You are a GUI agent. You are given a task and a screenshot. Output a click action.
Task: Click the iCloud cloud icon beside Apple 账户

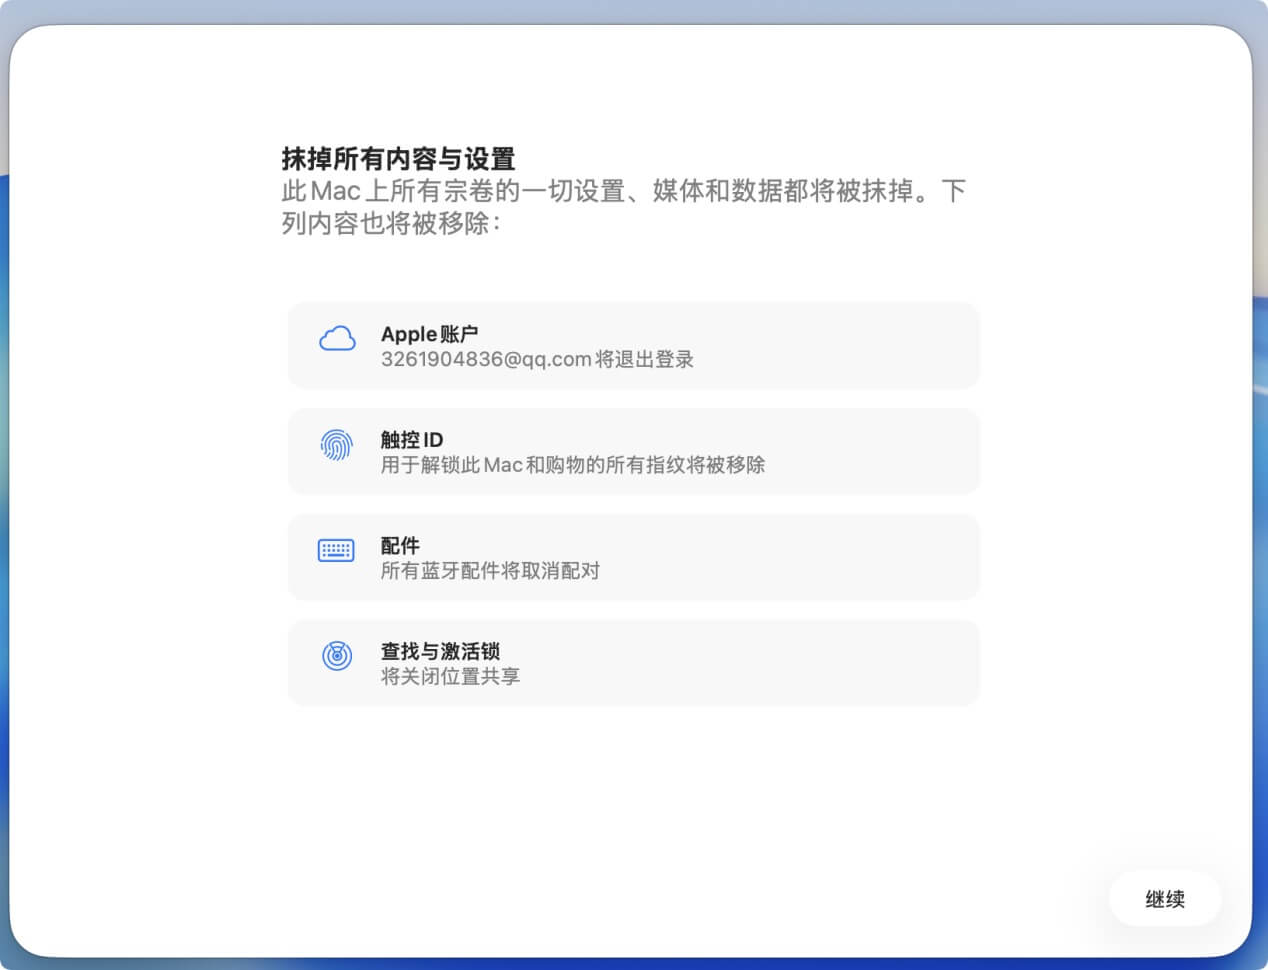[337, 338]
